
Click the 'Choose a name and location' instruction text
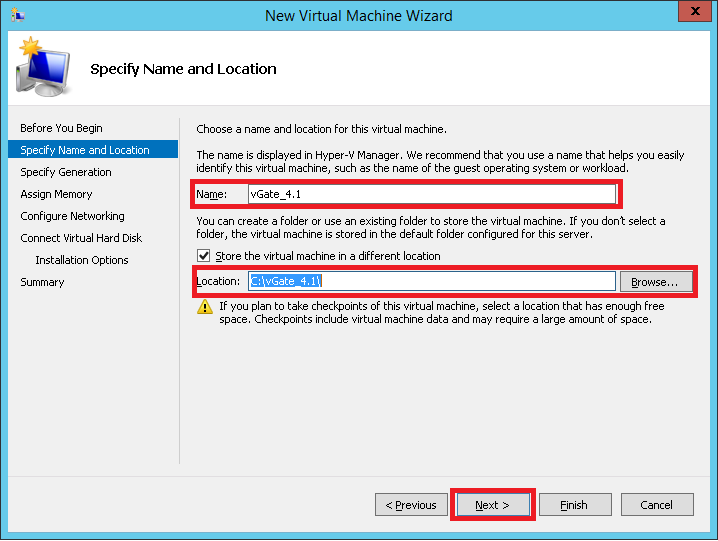[321, 129]
